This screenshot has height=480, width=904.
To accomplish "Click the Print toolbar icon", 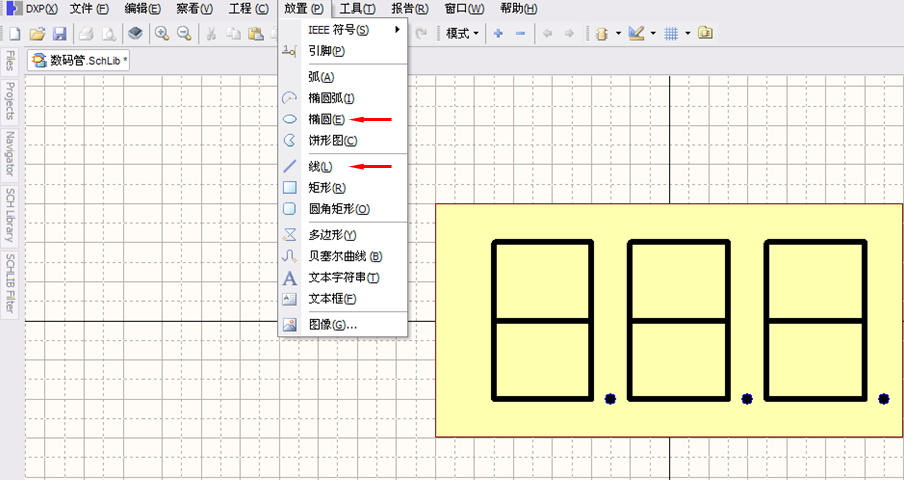I will tap(86, 34).
